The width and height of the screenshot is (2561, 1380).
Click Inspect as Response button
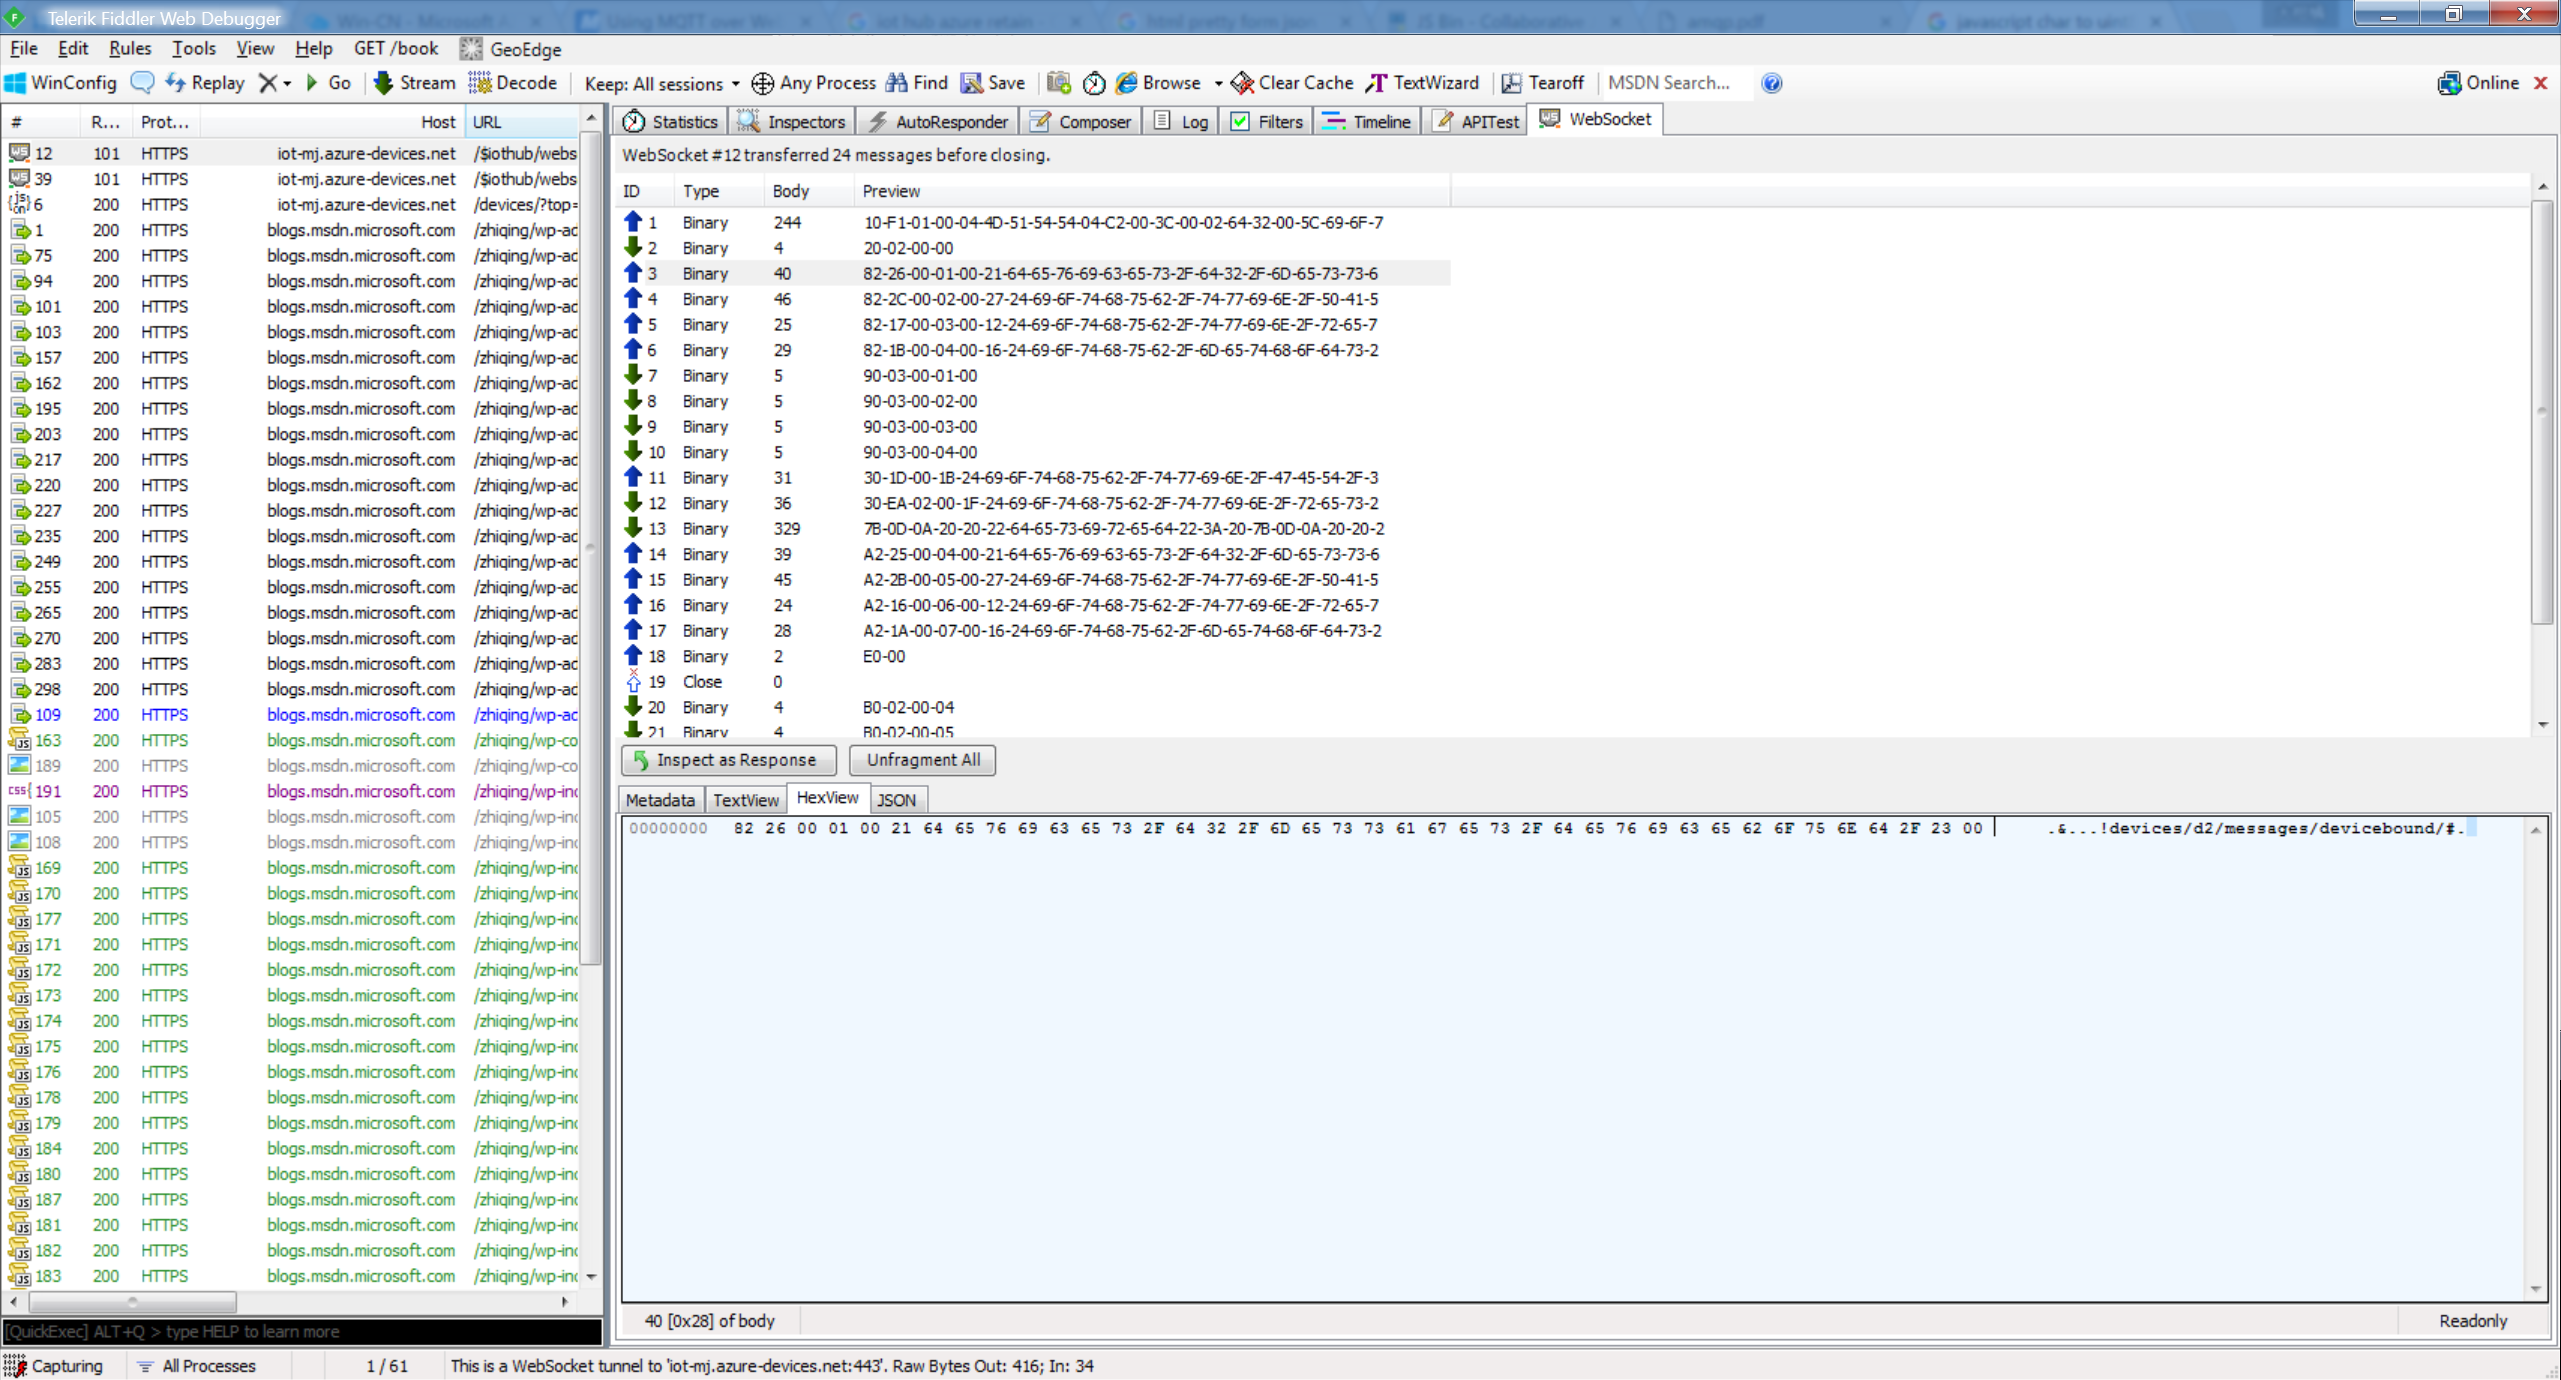728,760
